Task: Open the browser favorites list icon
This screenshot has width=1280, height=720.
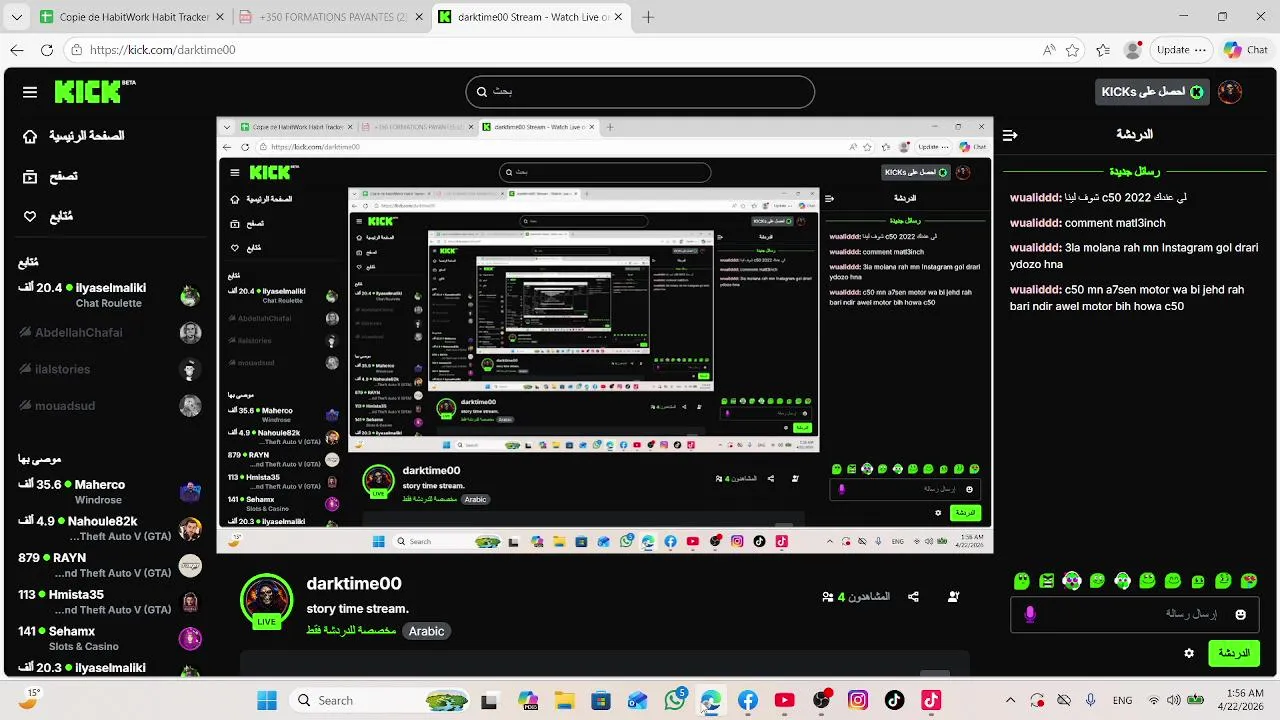Action: (1103, 50)
